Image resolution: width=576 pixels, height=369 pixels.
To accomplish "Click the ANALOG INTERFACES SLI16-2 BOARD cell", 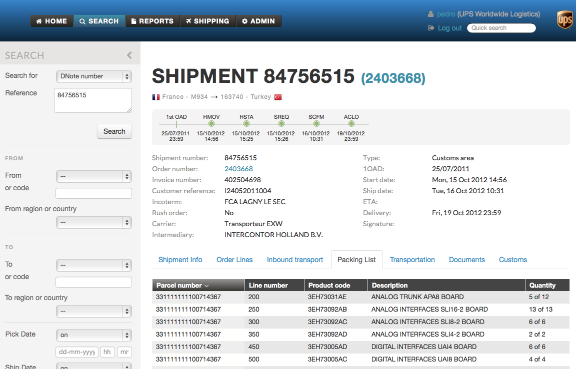I will point(429,309).
